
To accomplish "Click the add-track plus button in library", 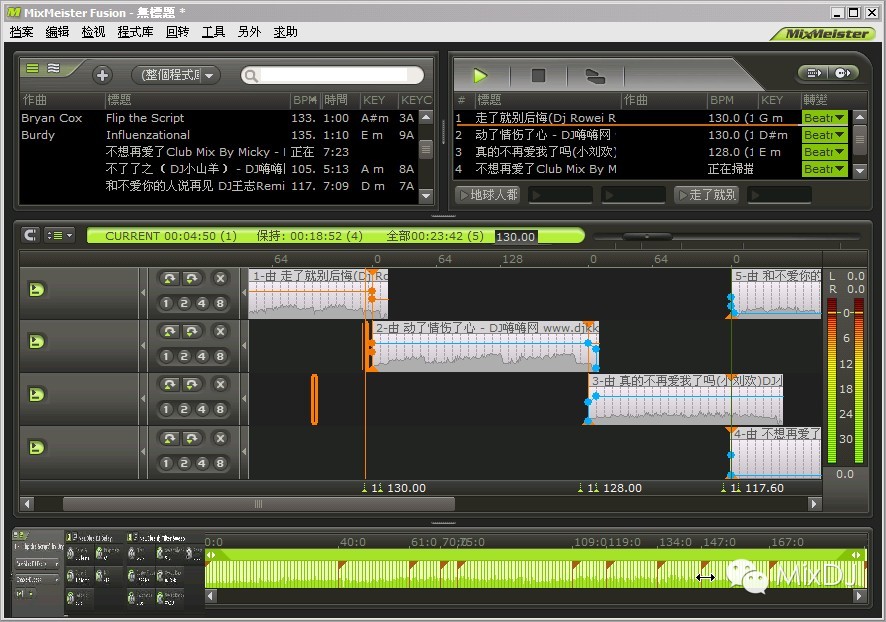I will 102,75.
